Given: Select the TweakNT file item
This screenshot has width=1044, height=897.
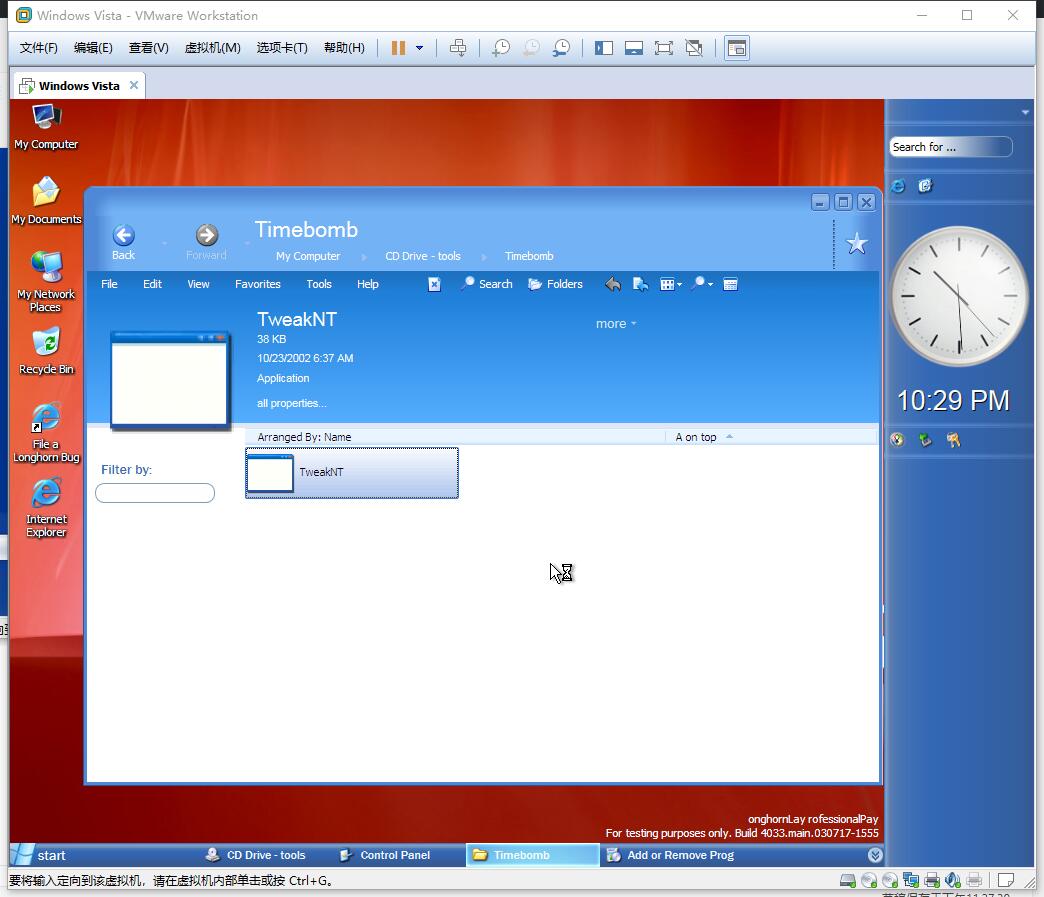Looking at the screenshot, I should (352, 473).
